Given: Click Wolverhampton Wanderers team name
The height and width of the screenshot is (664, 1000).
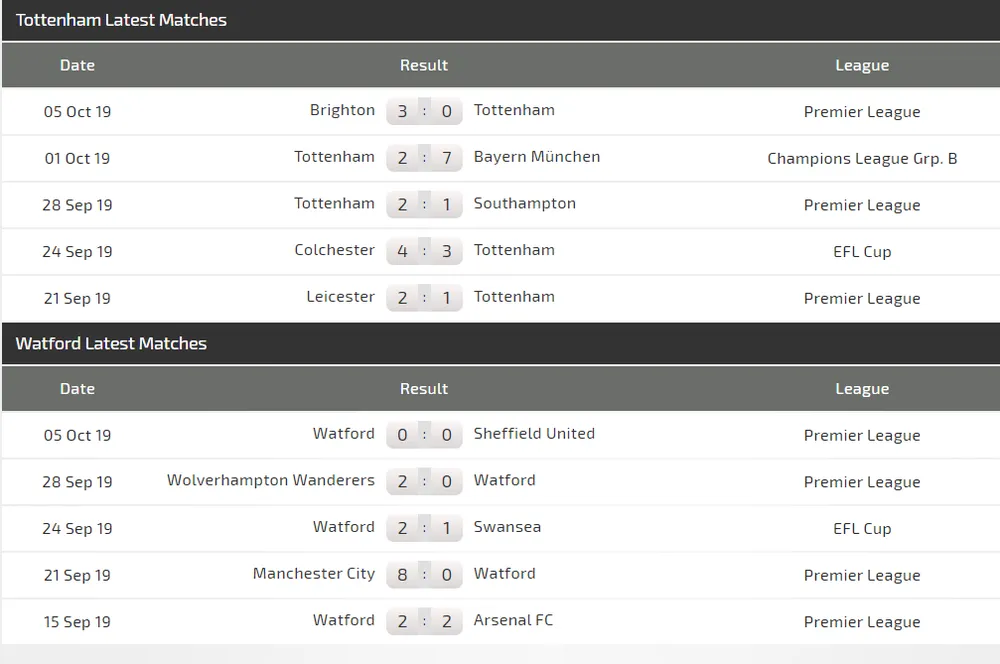Looking at the screenshot, I should (271, 480).
